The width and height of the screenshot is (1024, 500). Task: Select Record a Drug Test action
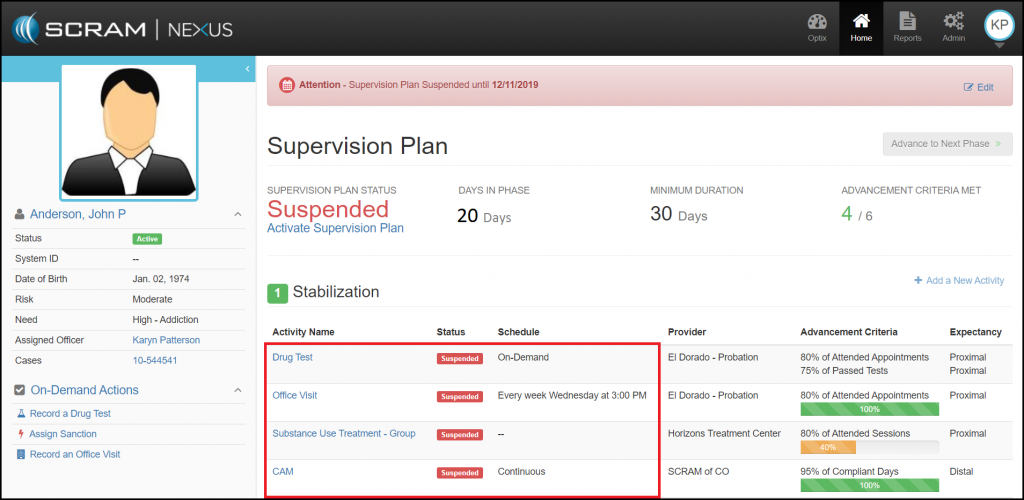click(x=69, y=414)
